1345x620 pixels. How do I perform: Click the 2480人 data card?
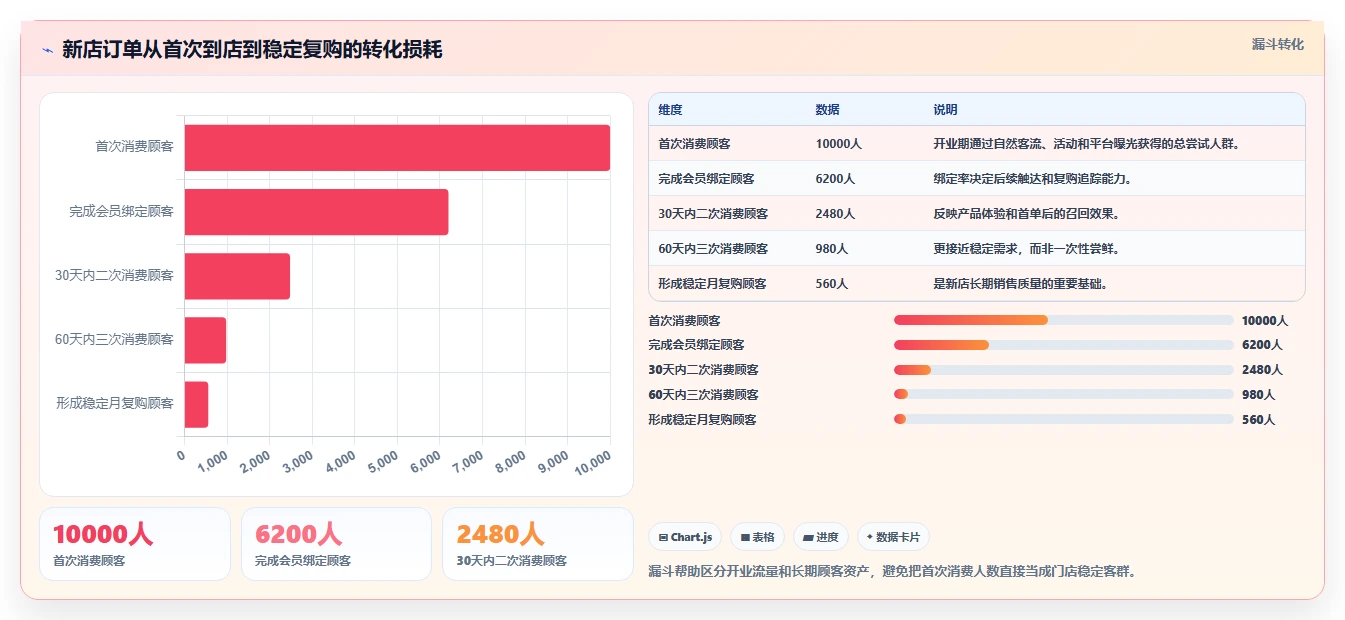point(538,544)
